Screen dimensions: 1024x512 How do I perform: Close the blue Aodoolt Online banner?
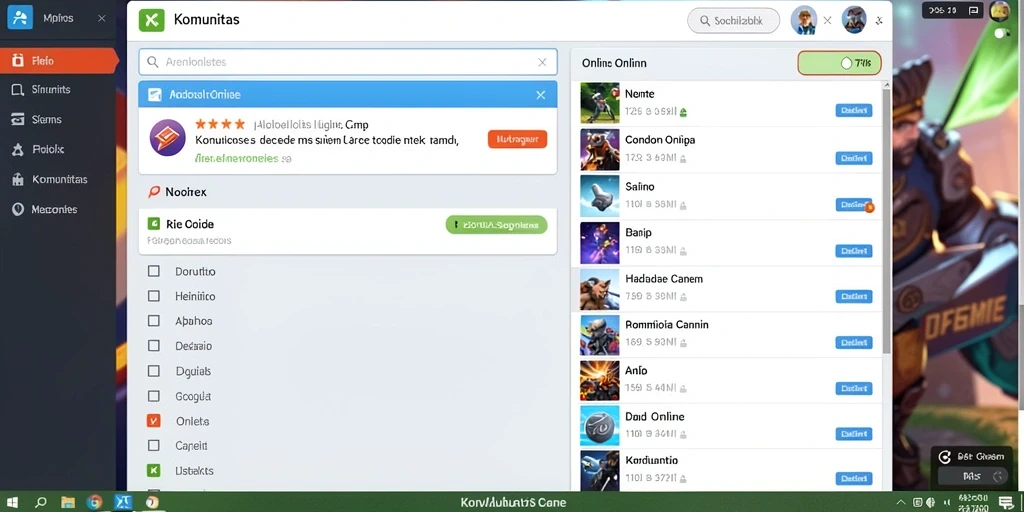click(x=541, y=95)
